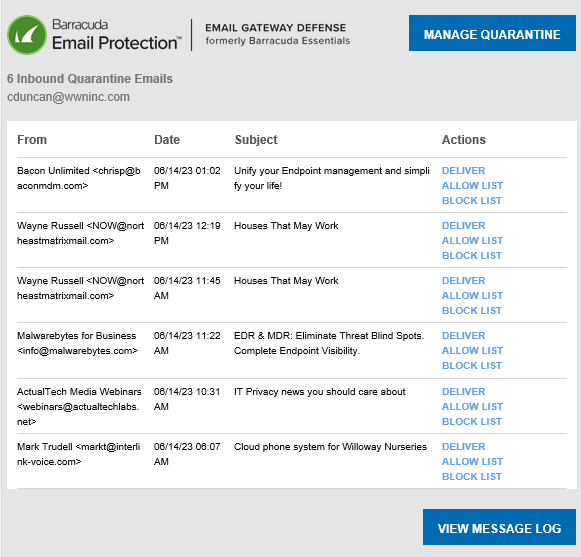Select the cduncan@wwninc.com address text
The height and width of the screenshot is (557, 581).
[68, 97]
